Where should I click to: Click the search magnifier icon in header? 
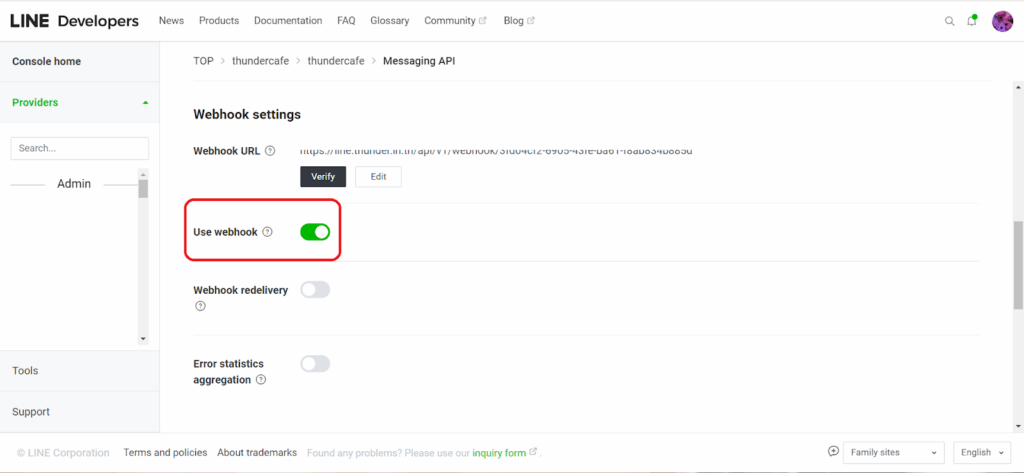coord(950,21)
